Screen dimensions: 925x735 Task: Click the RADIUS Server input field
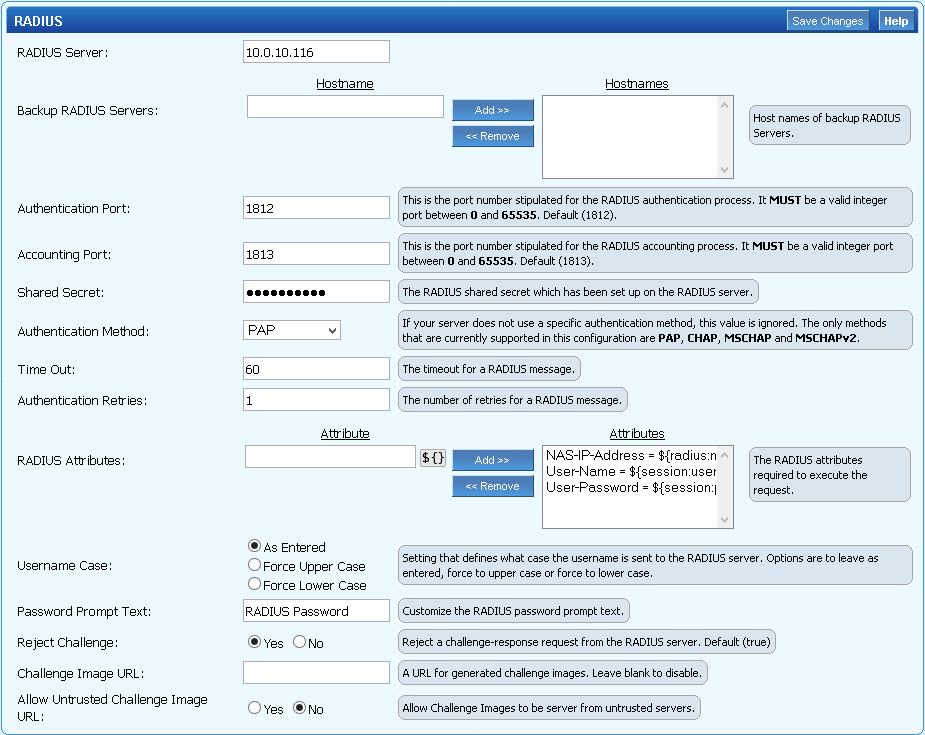(316, 52)
